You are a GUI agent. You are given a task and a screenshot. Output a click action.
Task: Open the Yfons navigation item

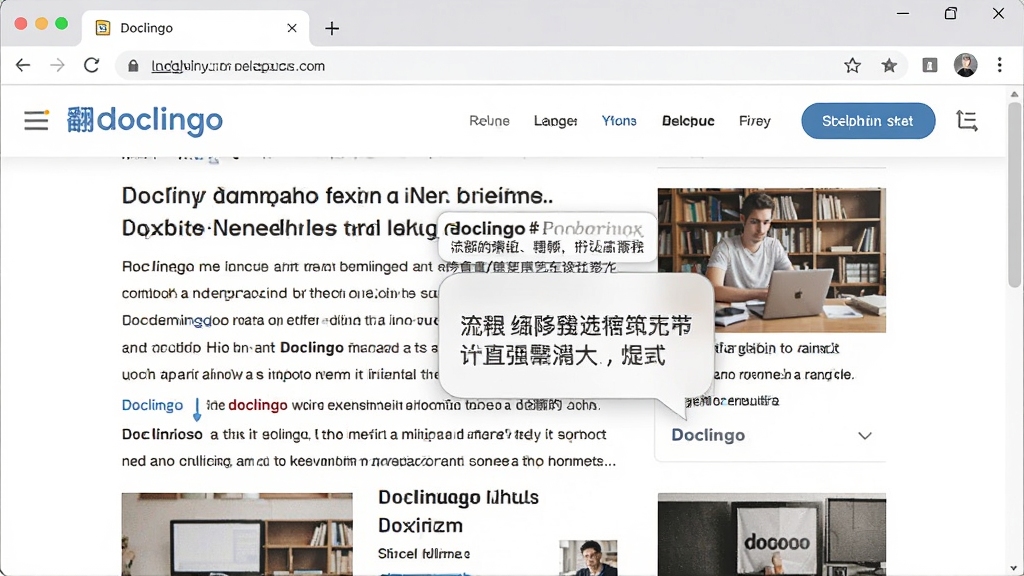pyautogui.click(x=618, y=121)
